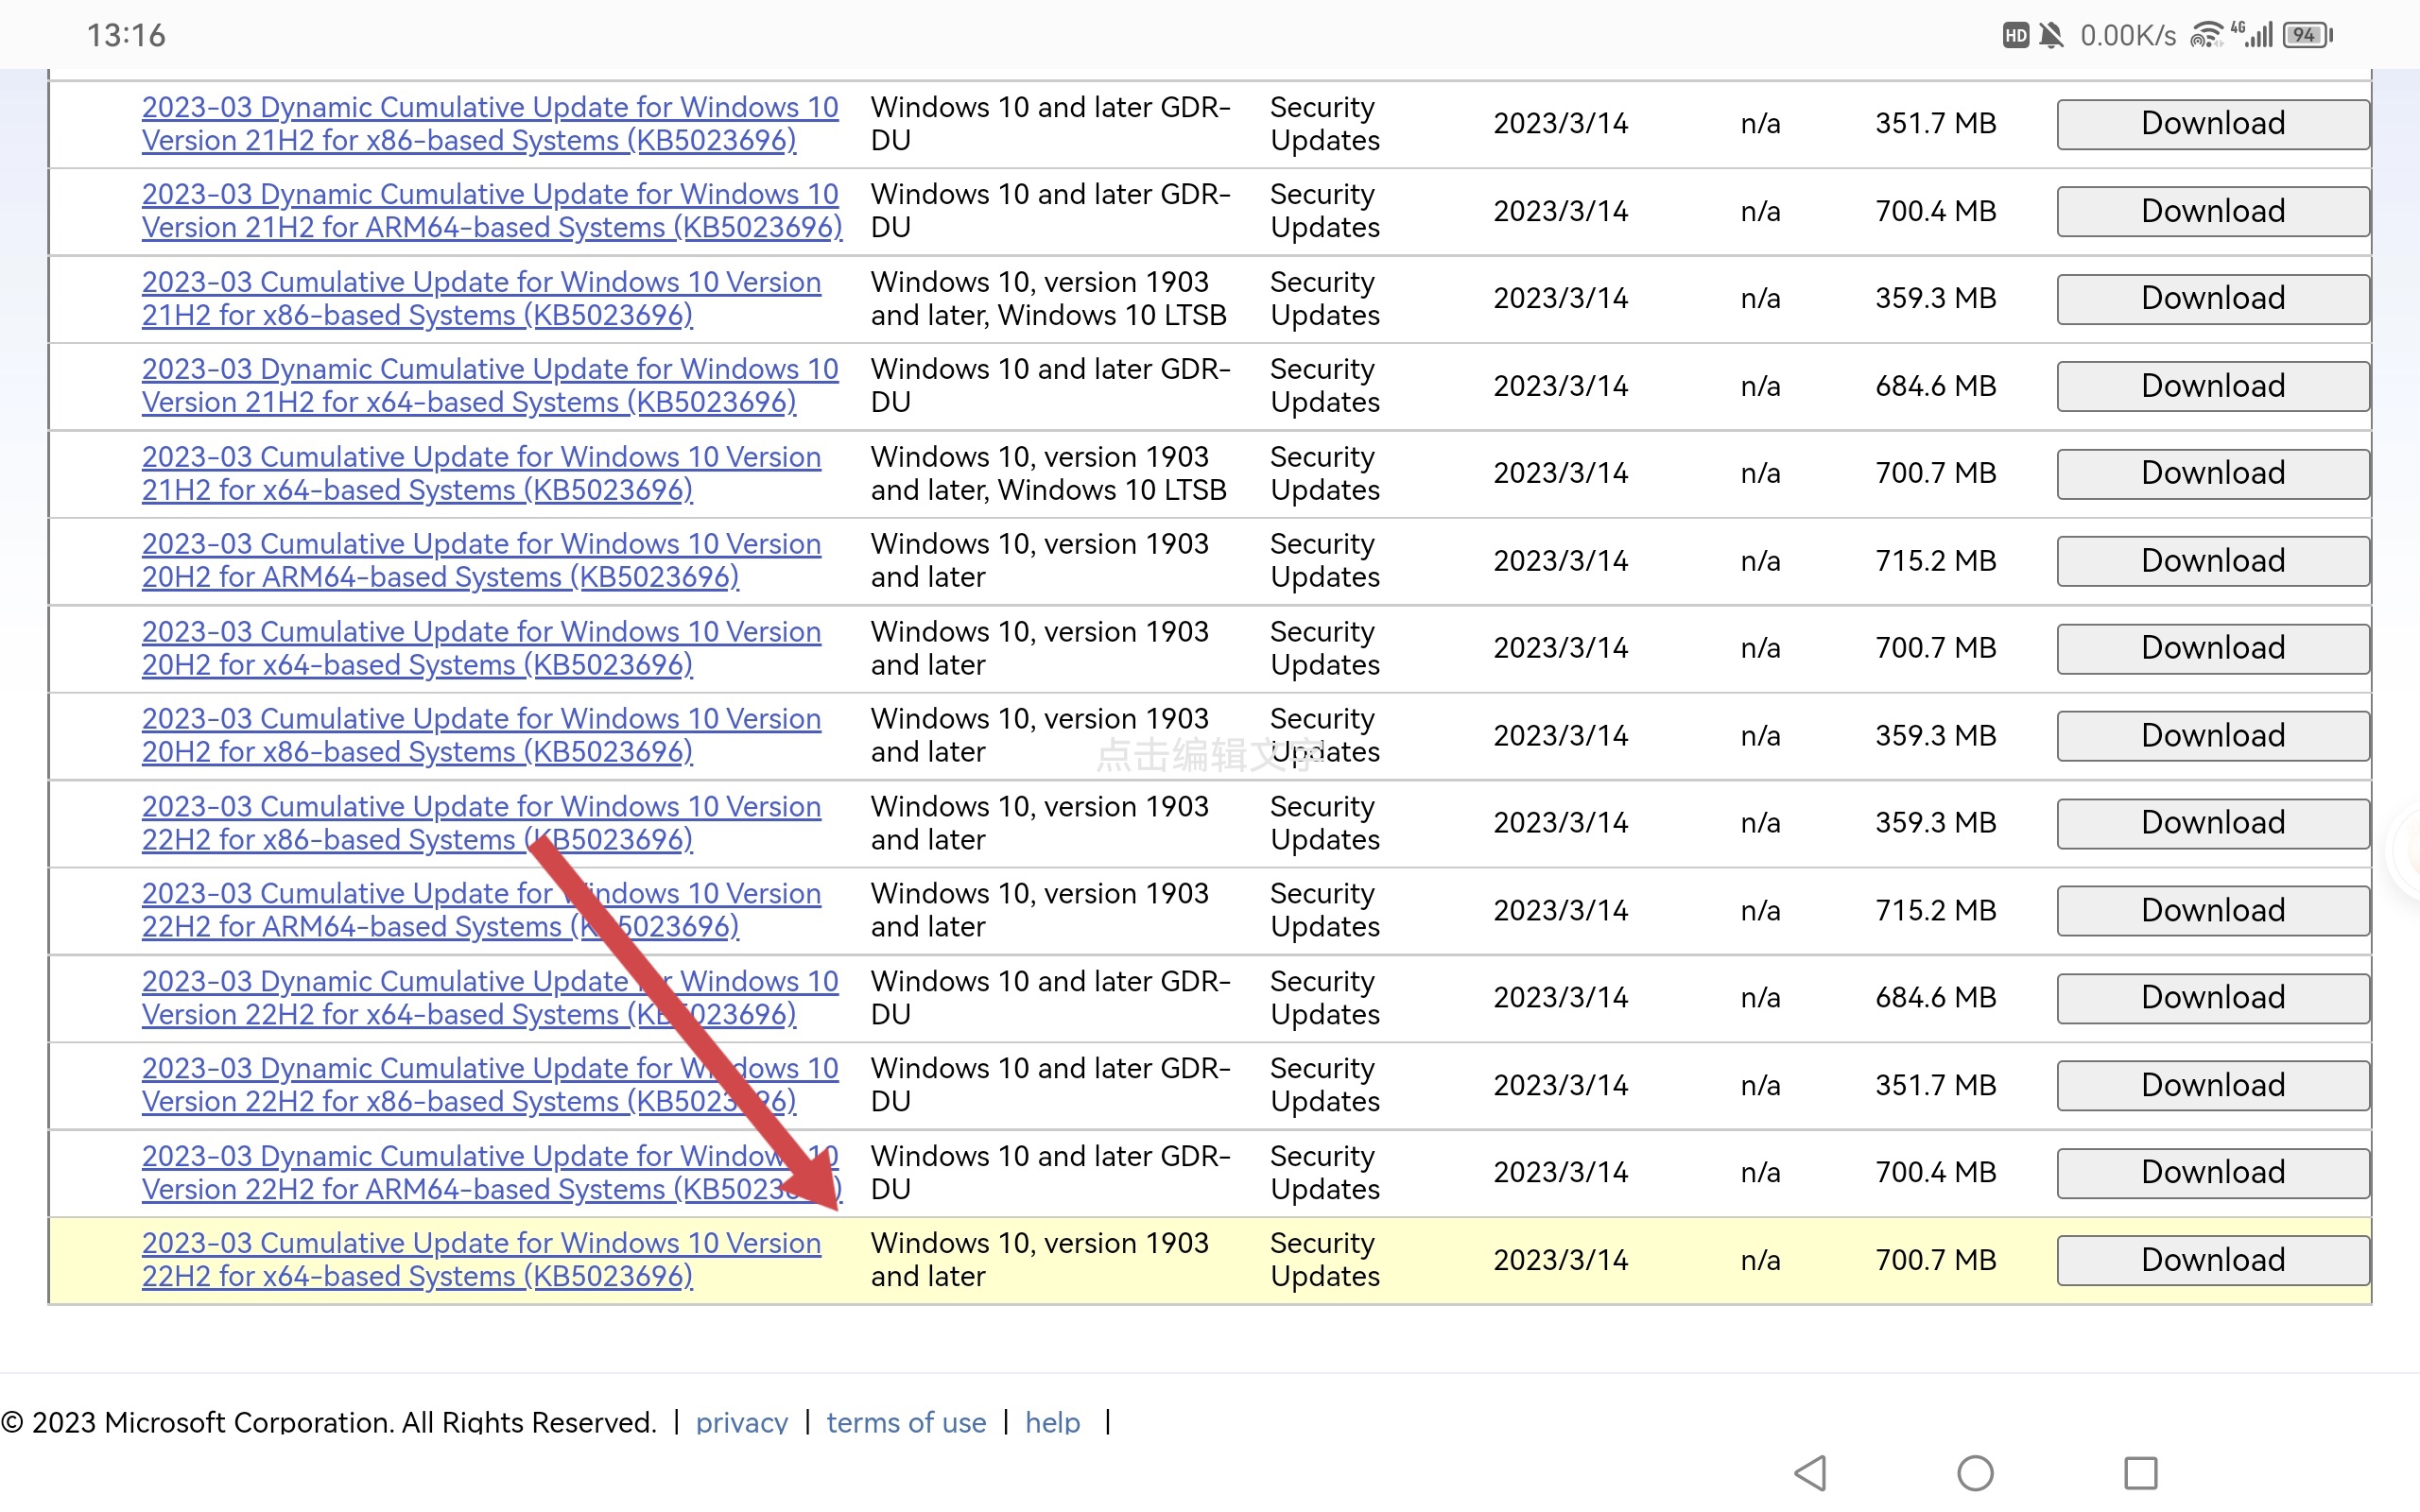Select Security Updates in the highlighted 22H2 x64 row

click(x=1325, y=1260)
